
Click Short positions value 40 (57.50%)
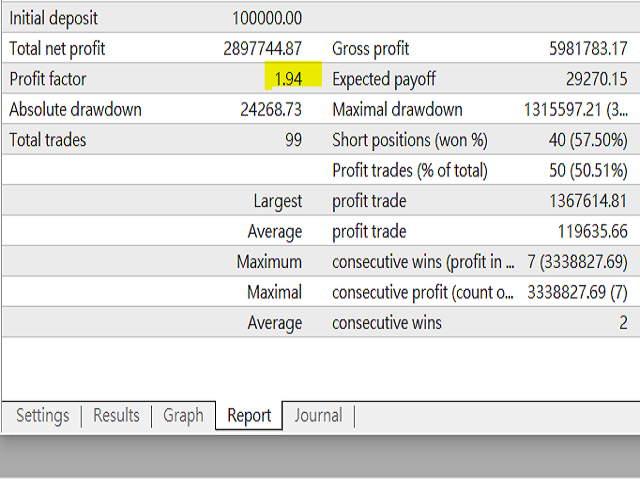coord(588,140)
